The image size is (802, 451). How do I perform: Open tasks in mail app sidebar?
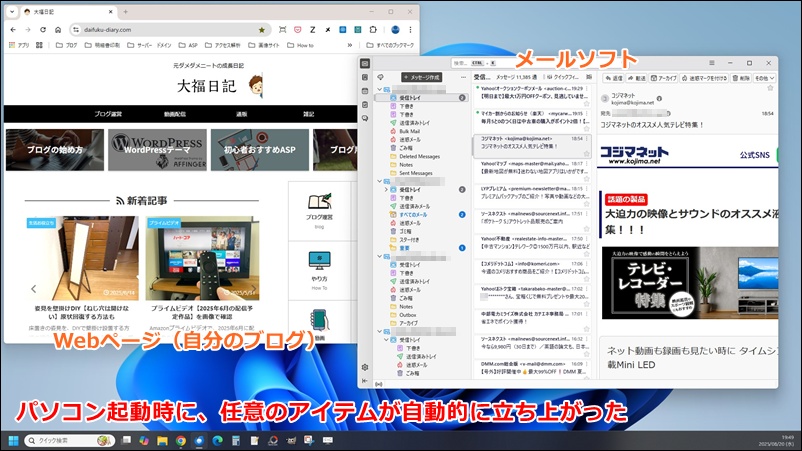pos(365,105)
